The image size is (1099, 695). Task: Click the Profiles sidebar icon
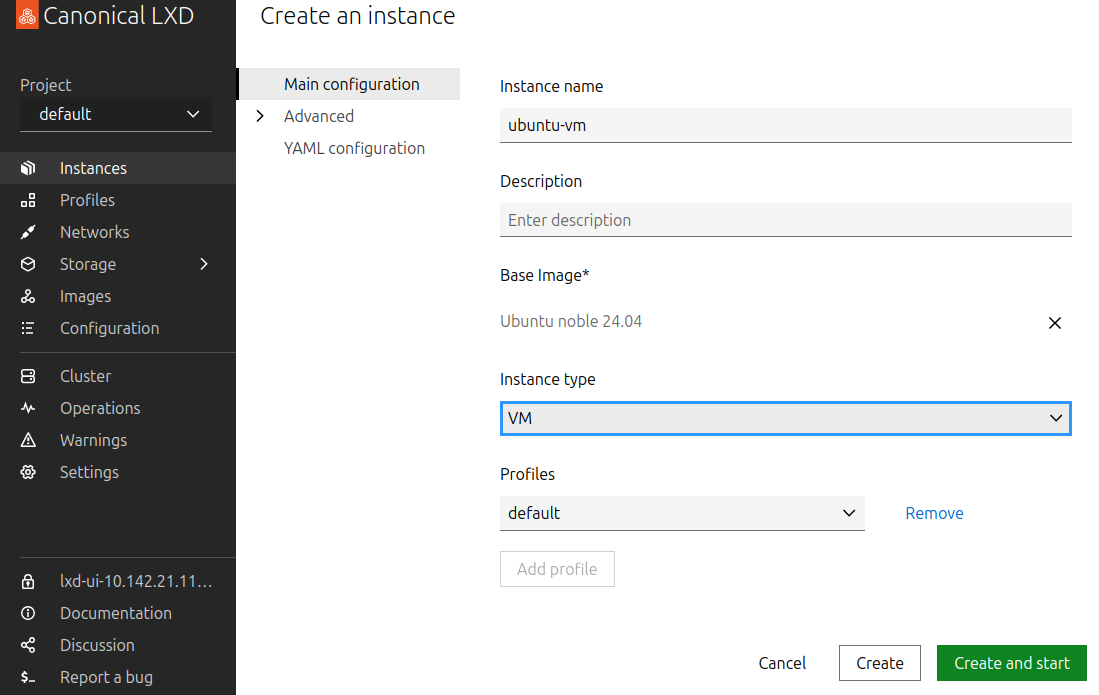coord(28,200)
